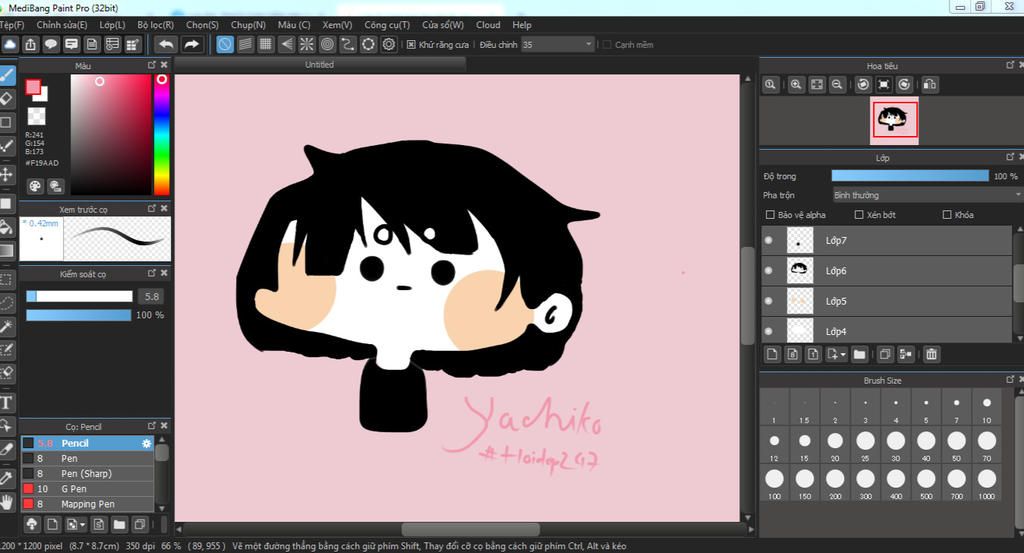This screenshot has height=553, width=1024.
Task: Open Pencil brush settings gear
Action: click(146, 443)
